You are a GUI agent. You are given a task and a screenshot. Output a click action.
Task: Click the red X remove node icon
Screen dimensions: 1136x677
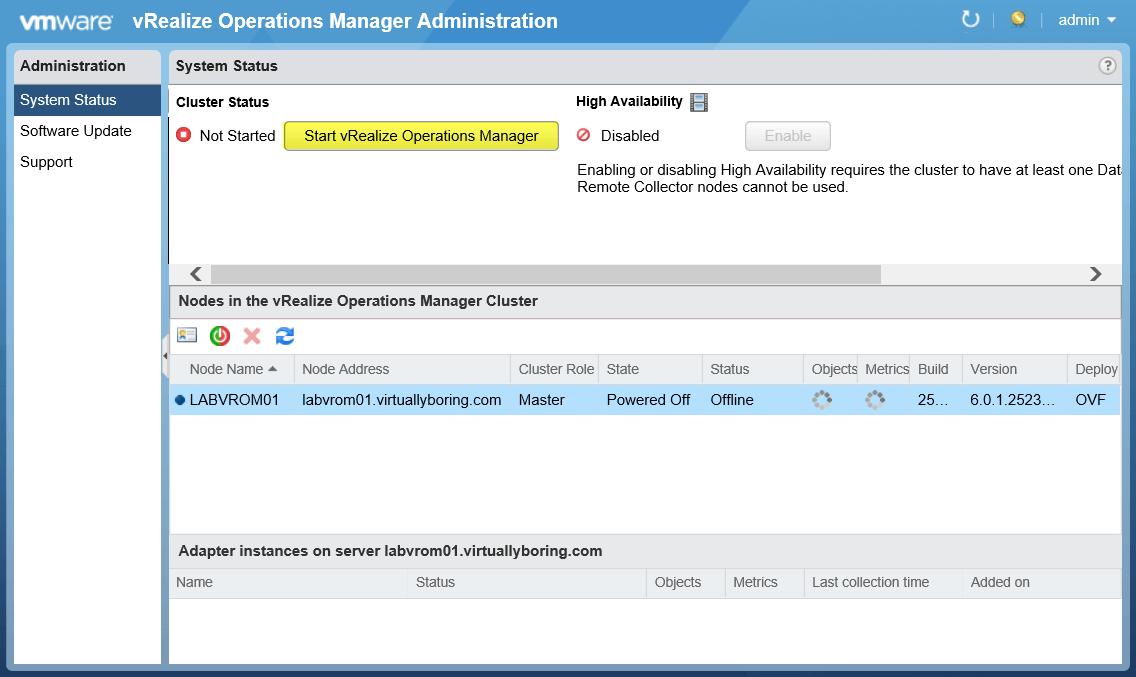click(x=252, y=336)
